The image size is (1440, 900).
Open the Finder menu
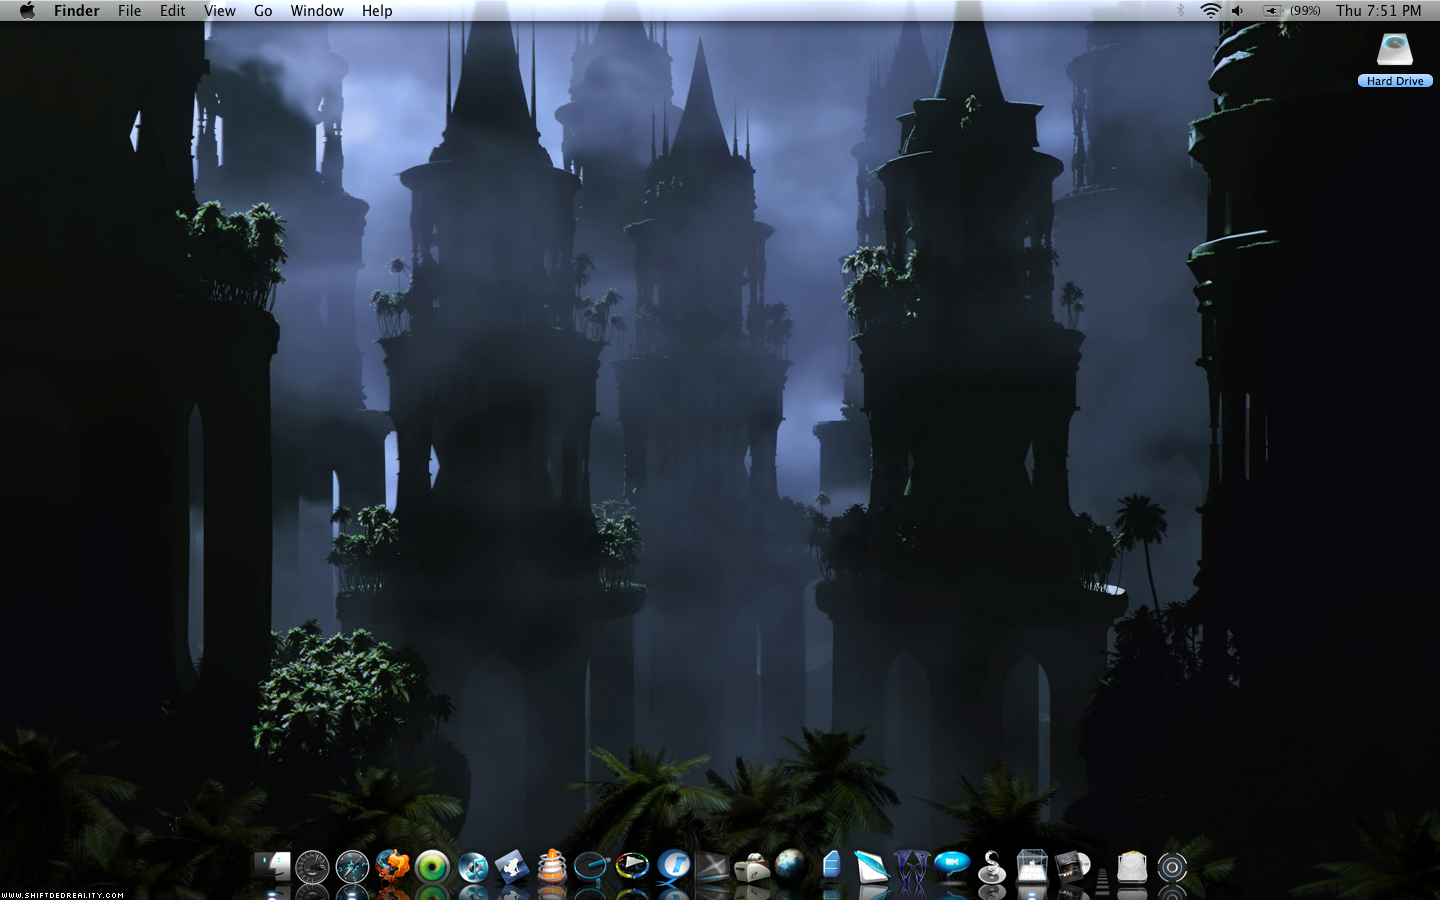click(x=77, y=11)
